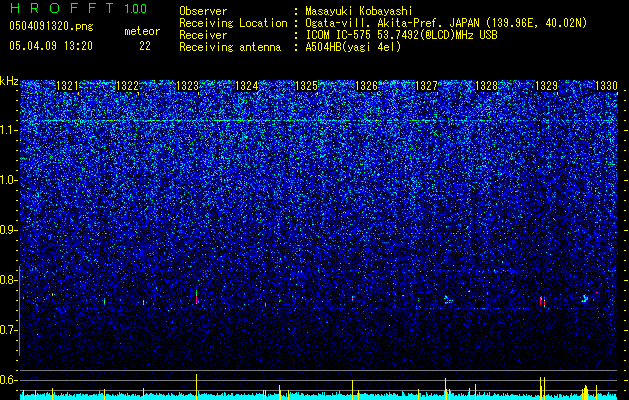Click the 1.1 kHz axis label
Viewport: 629px width, 400px height.
pyautogui.click(x=9, y=130)
